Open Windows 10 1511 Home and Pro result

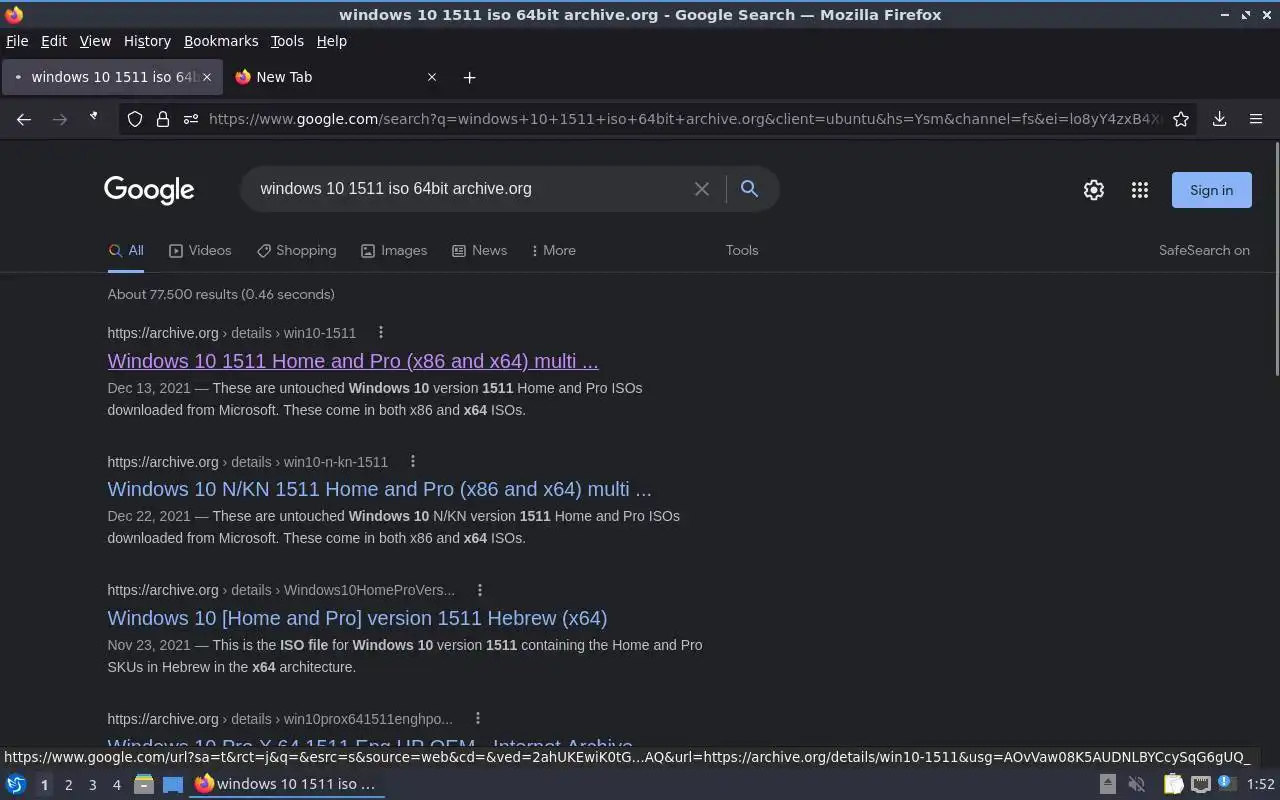point(353,361)
